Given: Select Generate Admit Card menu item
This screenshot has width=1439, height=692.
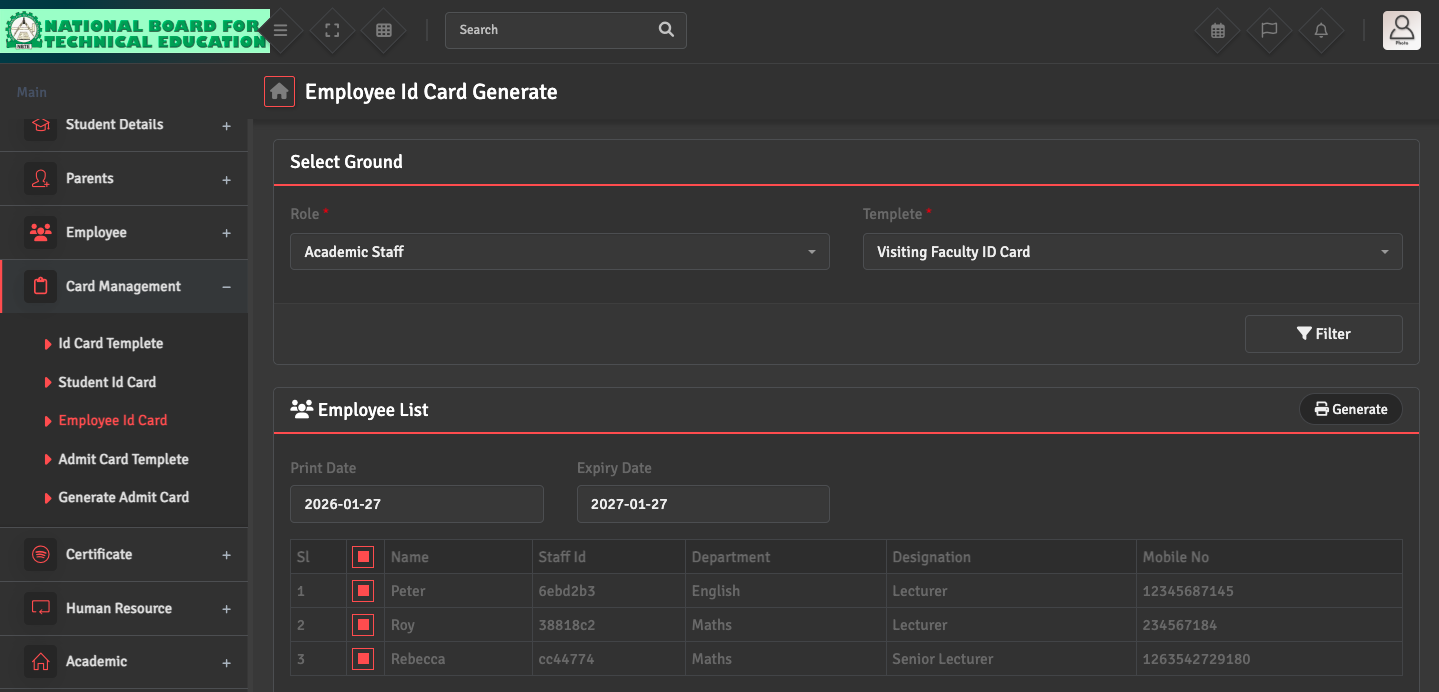Looking at the screenshot, I should (x=123, y=497).
